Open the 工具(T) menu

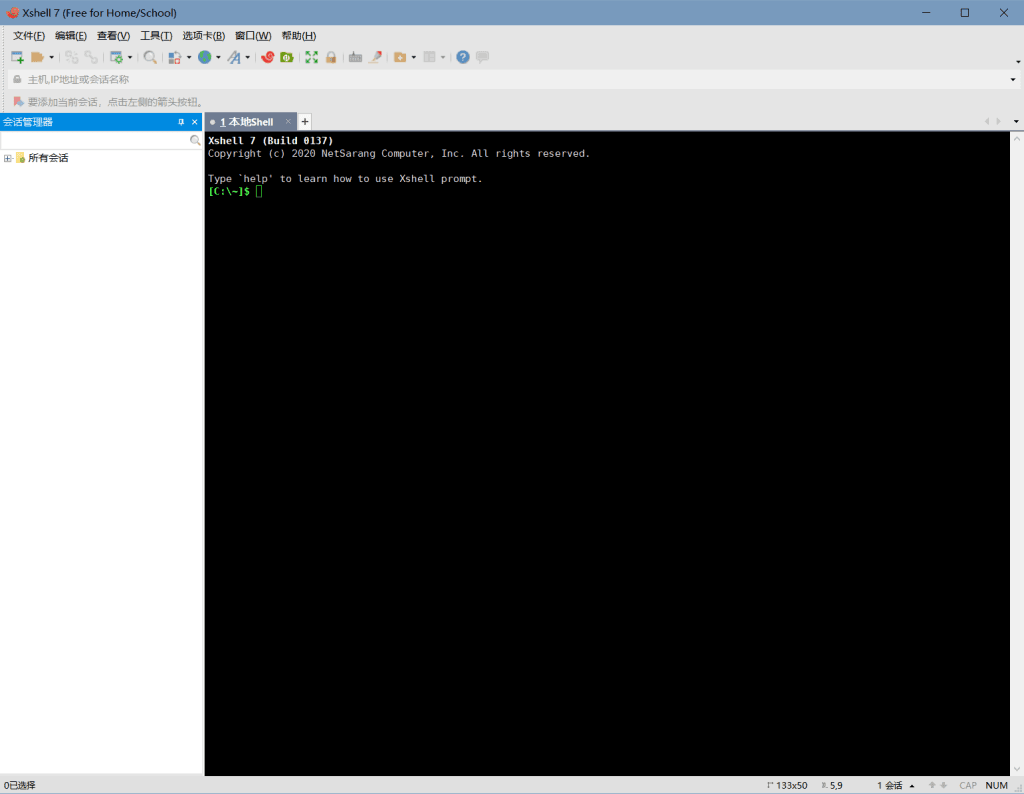[155, 36]
